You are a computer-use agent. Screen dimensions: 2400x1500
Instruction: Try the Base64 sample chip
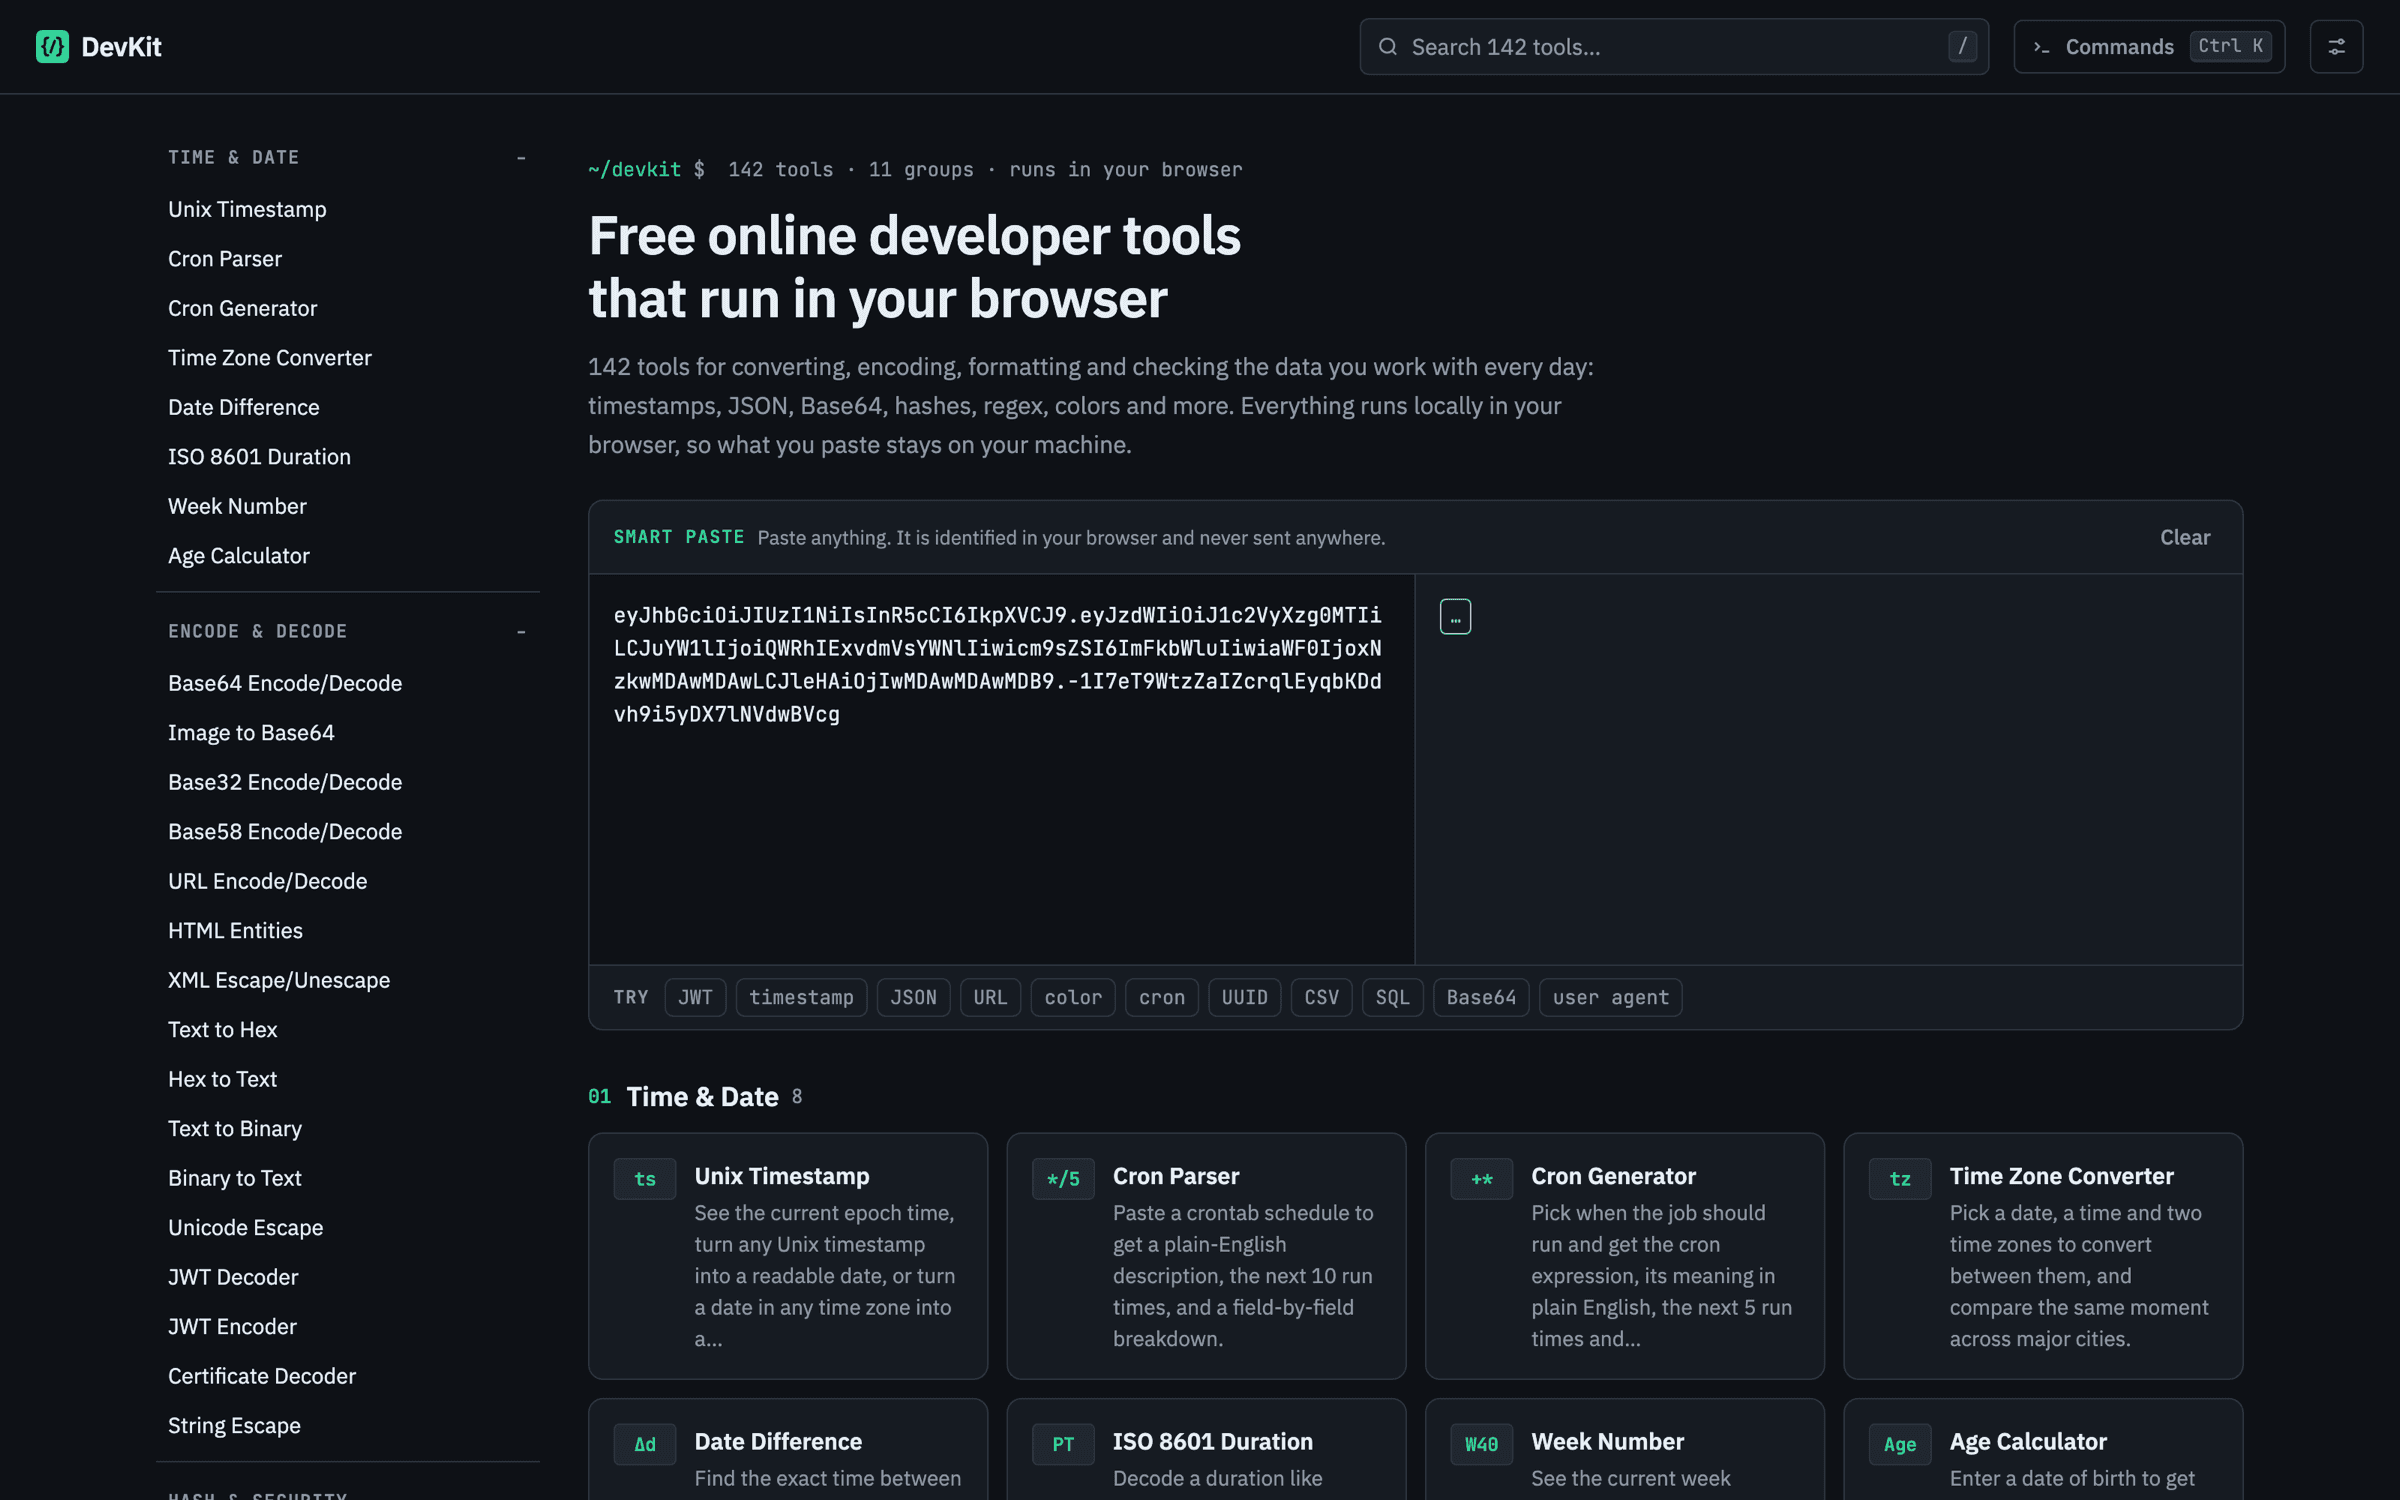(1481, 997)
